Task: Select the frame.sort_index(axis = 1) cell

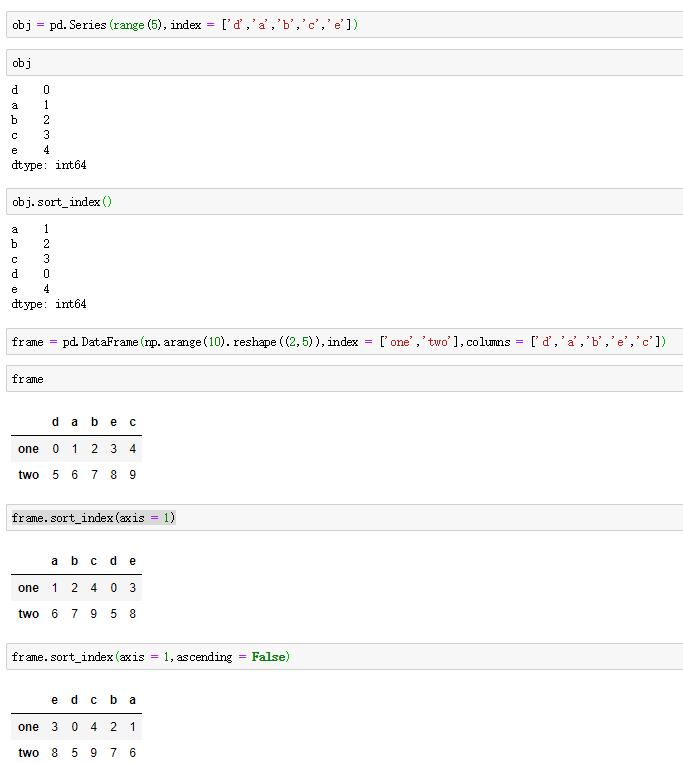Action: coord(344,517)
